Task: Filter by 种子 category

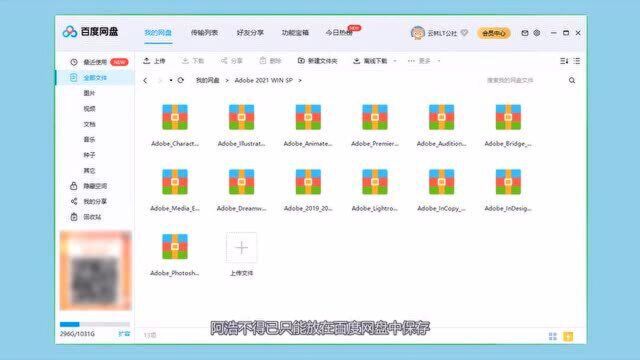Action: click(89, 155)
